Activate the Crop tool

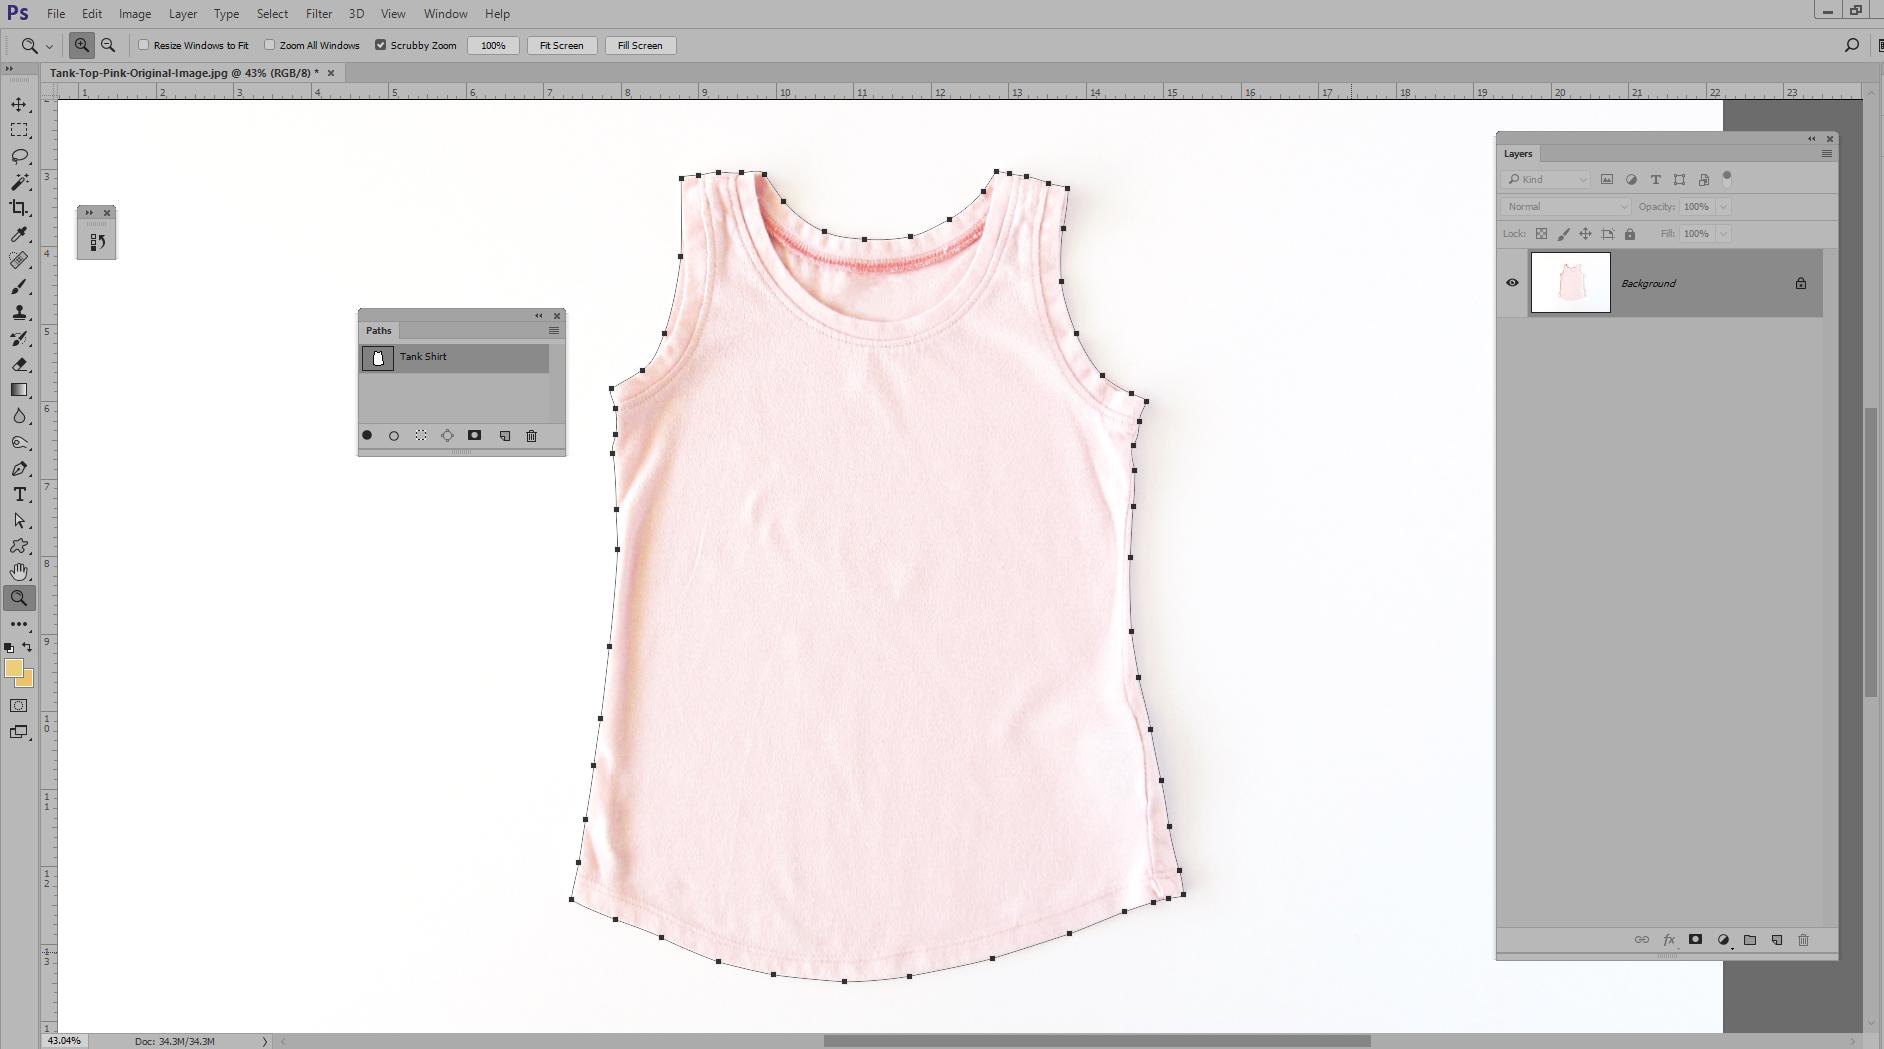click(18, 209)
